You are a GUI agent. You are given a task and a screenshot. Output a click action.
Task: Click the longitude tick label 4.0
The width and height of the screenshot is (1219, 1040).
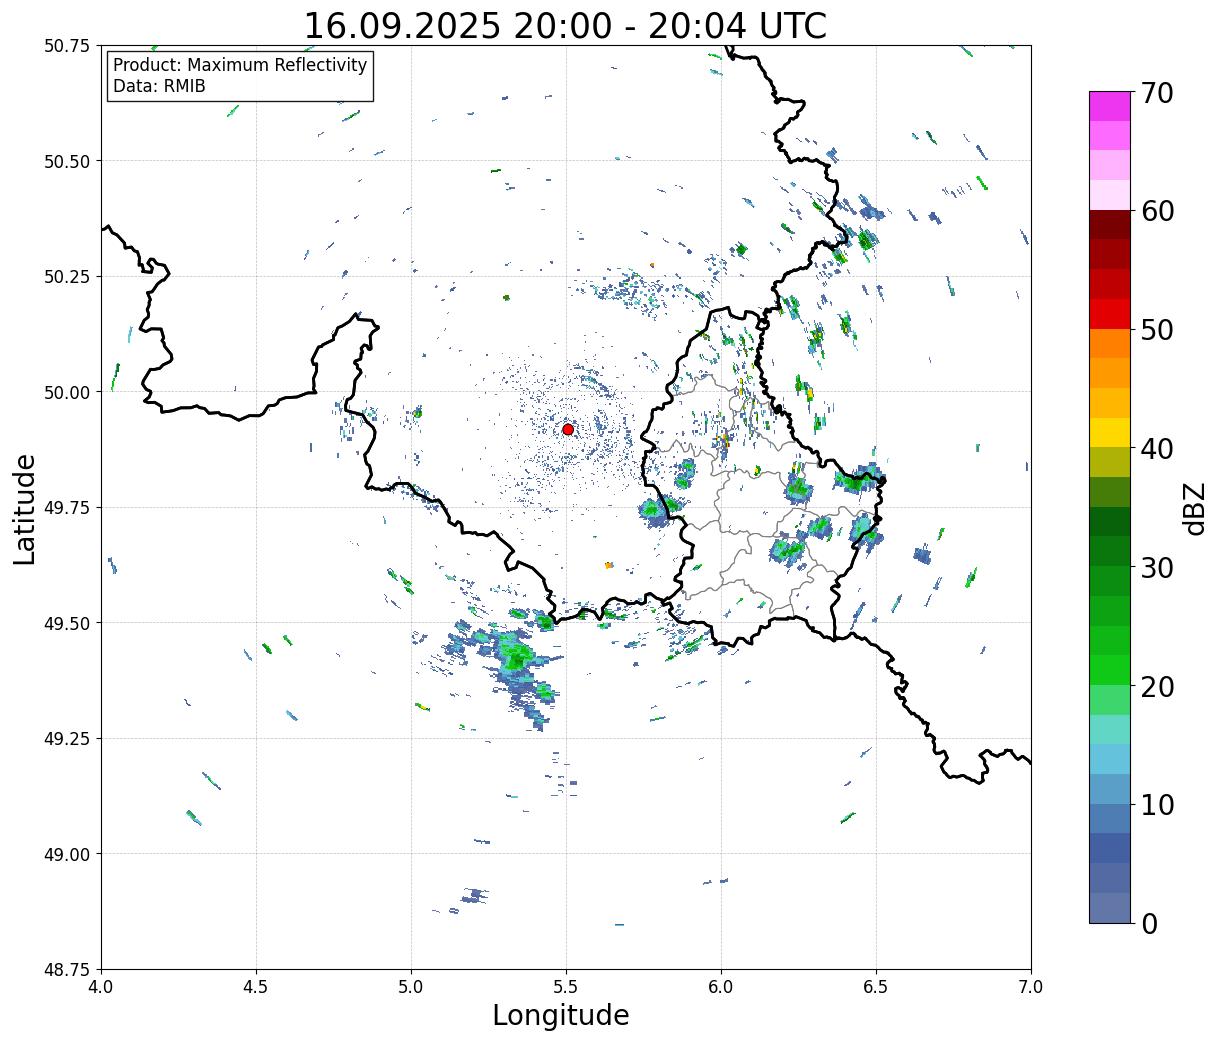[101, 987]
